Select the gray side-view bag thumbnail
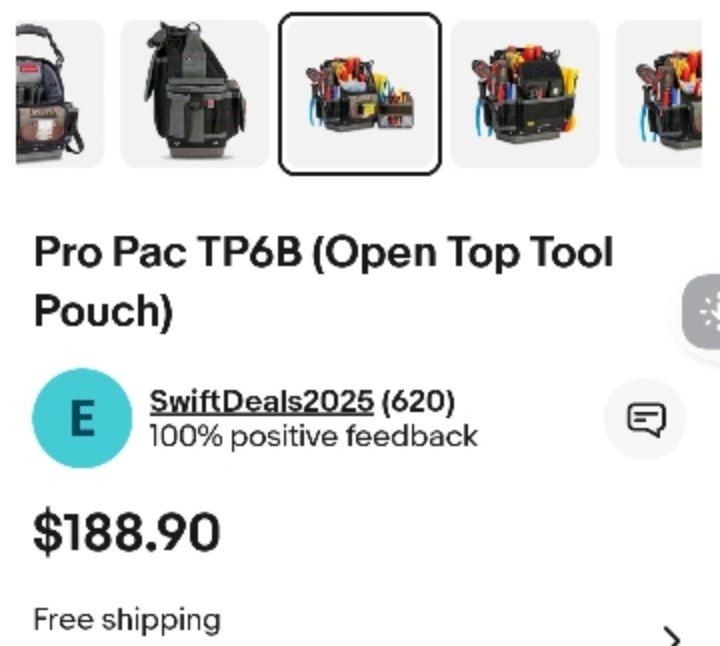Viewport: 720px width, 646px height. click(x=195, y=94)
